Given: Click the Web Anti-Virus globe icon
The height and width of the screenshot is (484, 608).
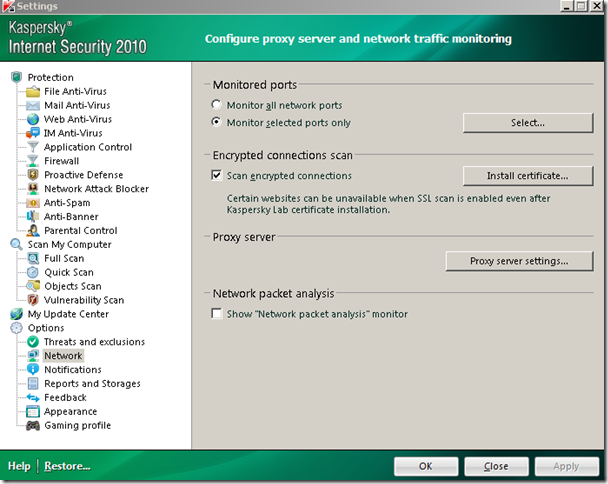Looking at the screenshot, I should 33,119.
